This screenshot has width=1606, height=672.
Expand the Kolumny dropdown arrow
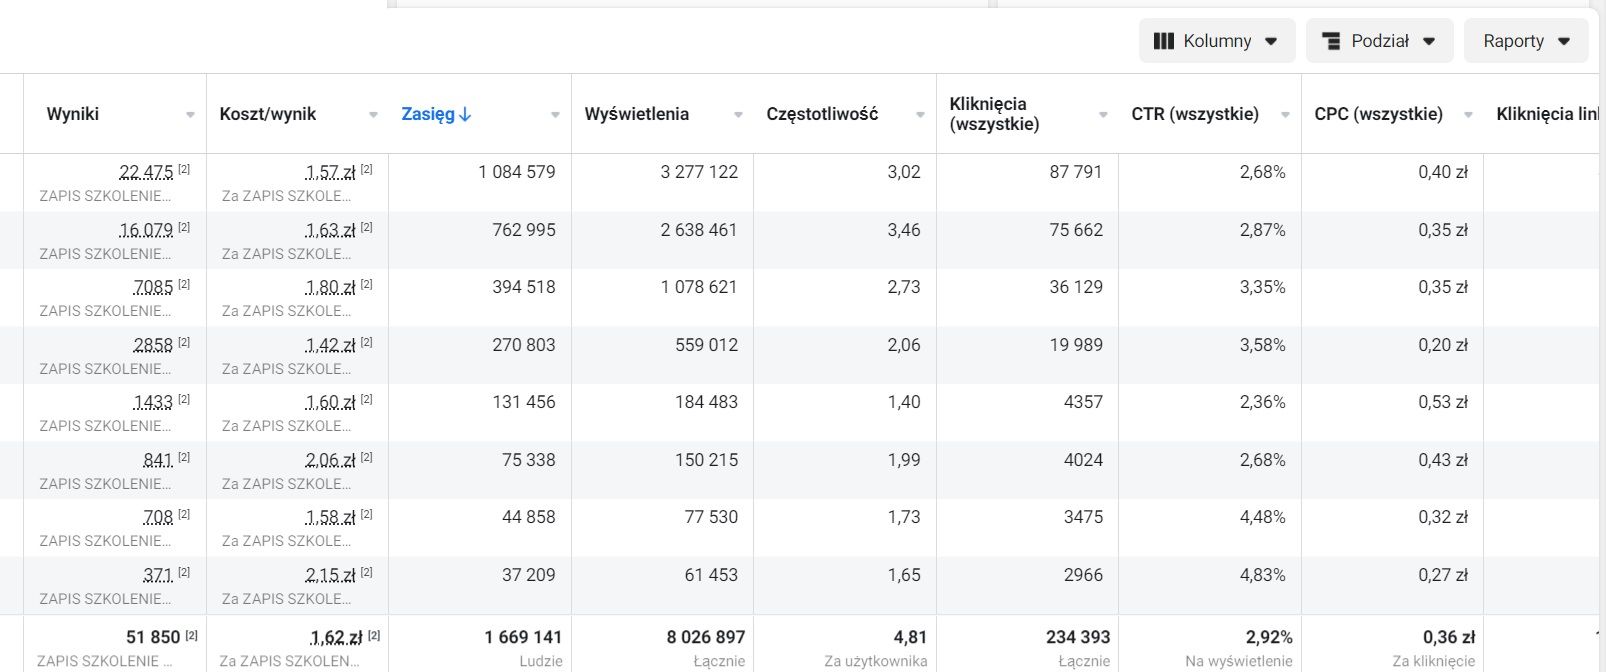pos(1271,41)
